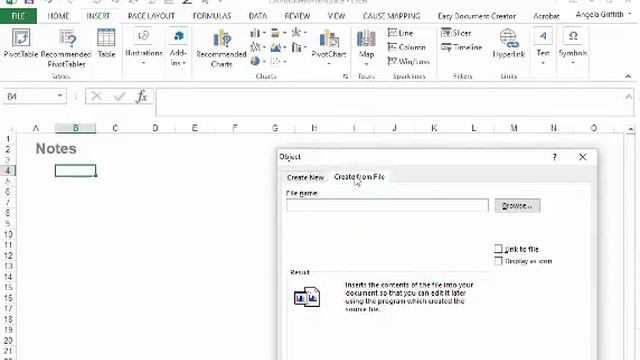Click the File name input field
The height and width of the screenshot is (360, 640).
tap(387, 205)
